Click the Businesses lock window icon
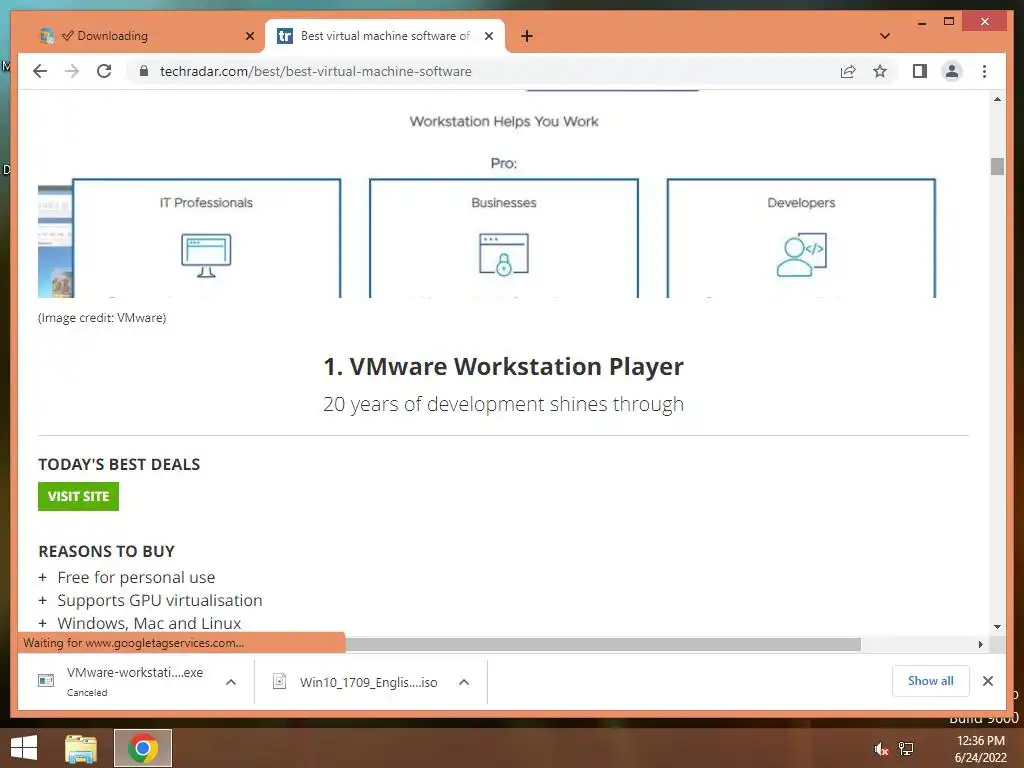 [504, 255]
